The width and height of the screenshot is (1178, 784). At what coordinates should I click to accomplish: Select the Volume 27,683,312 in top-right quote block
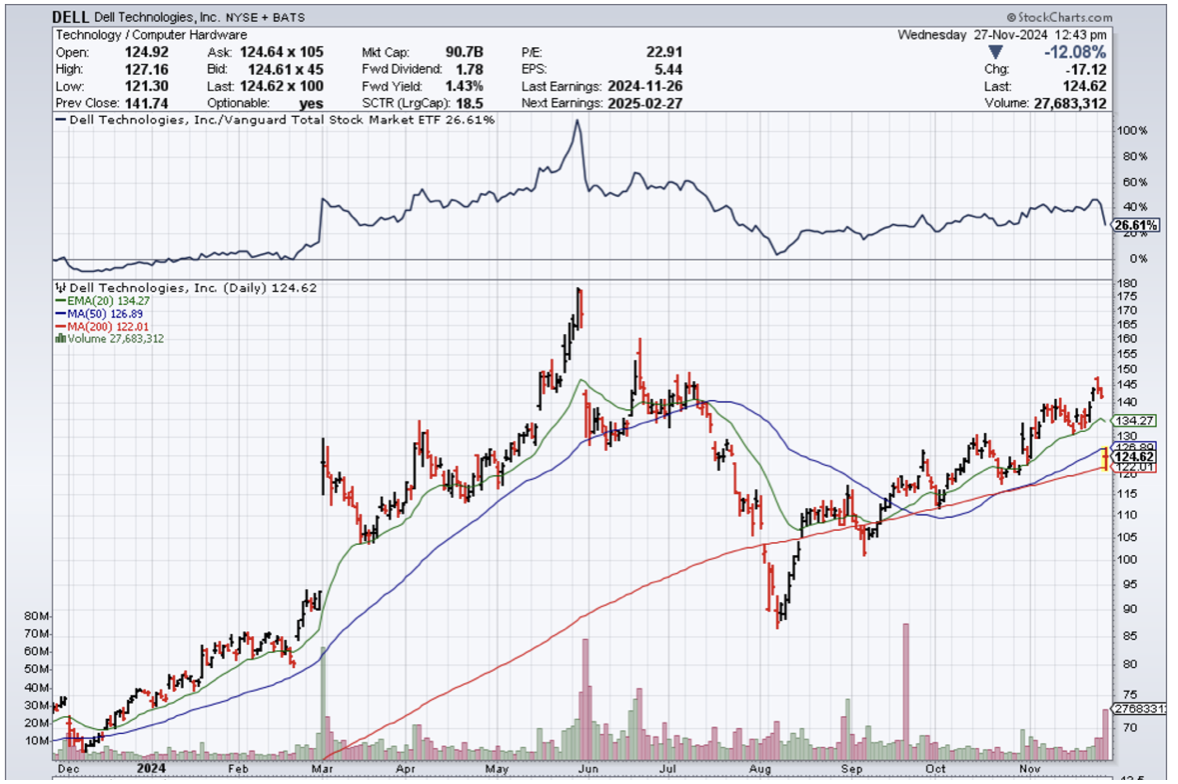[x=1071, y=104]
